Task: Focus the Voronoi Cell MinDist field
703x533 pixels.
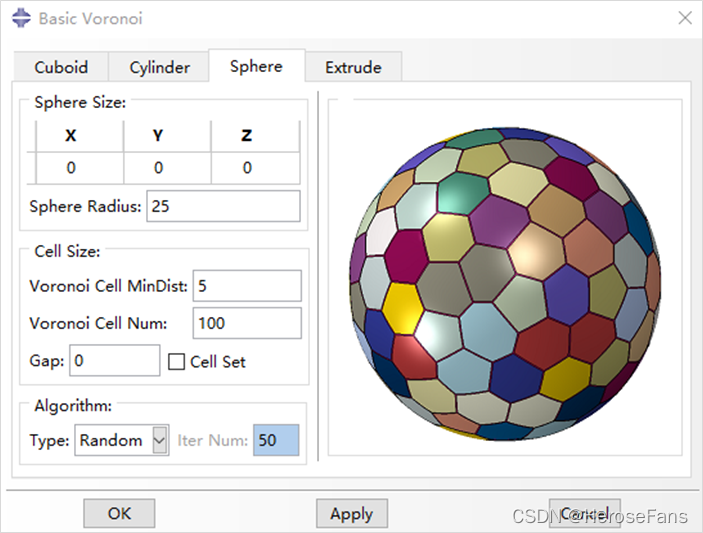Action: click(x=247, y=286)
